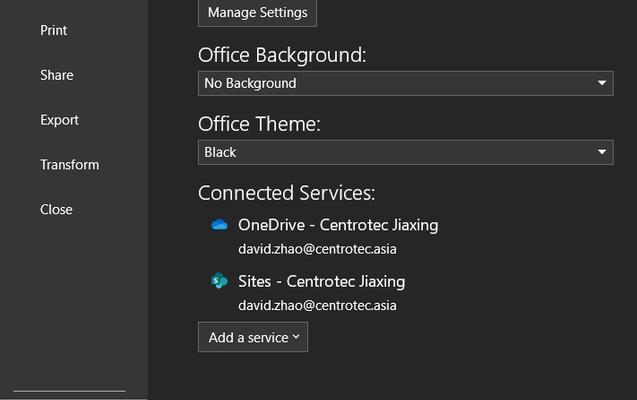Click the Sites account email address
Viewport: 637px width, 400px height.
317,305
